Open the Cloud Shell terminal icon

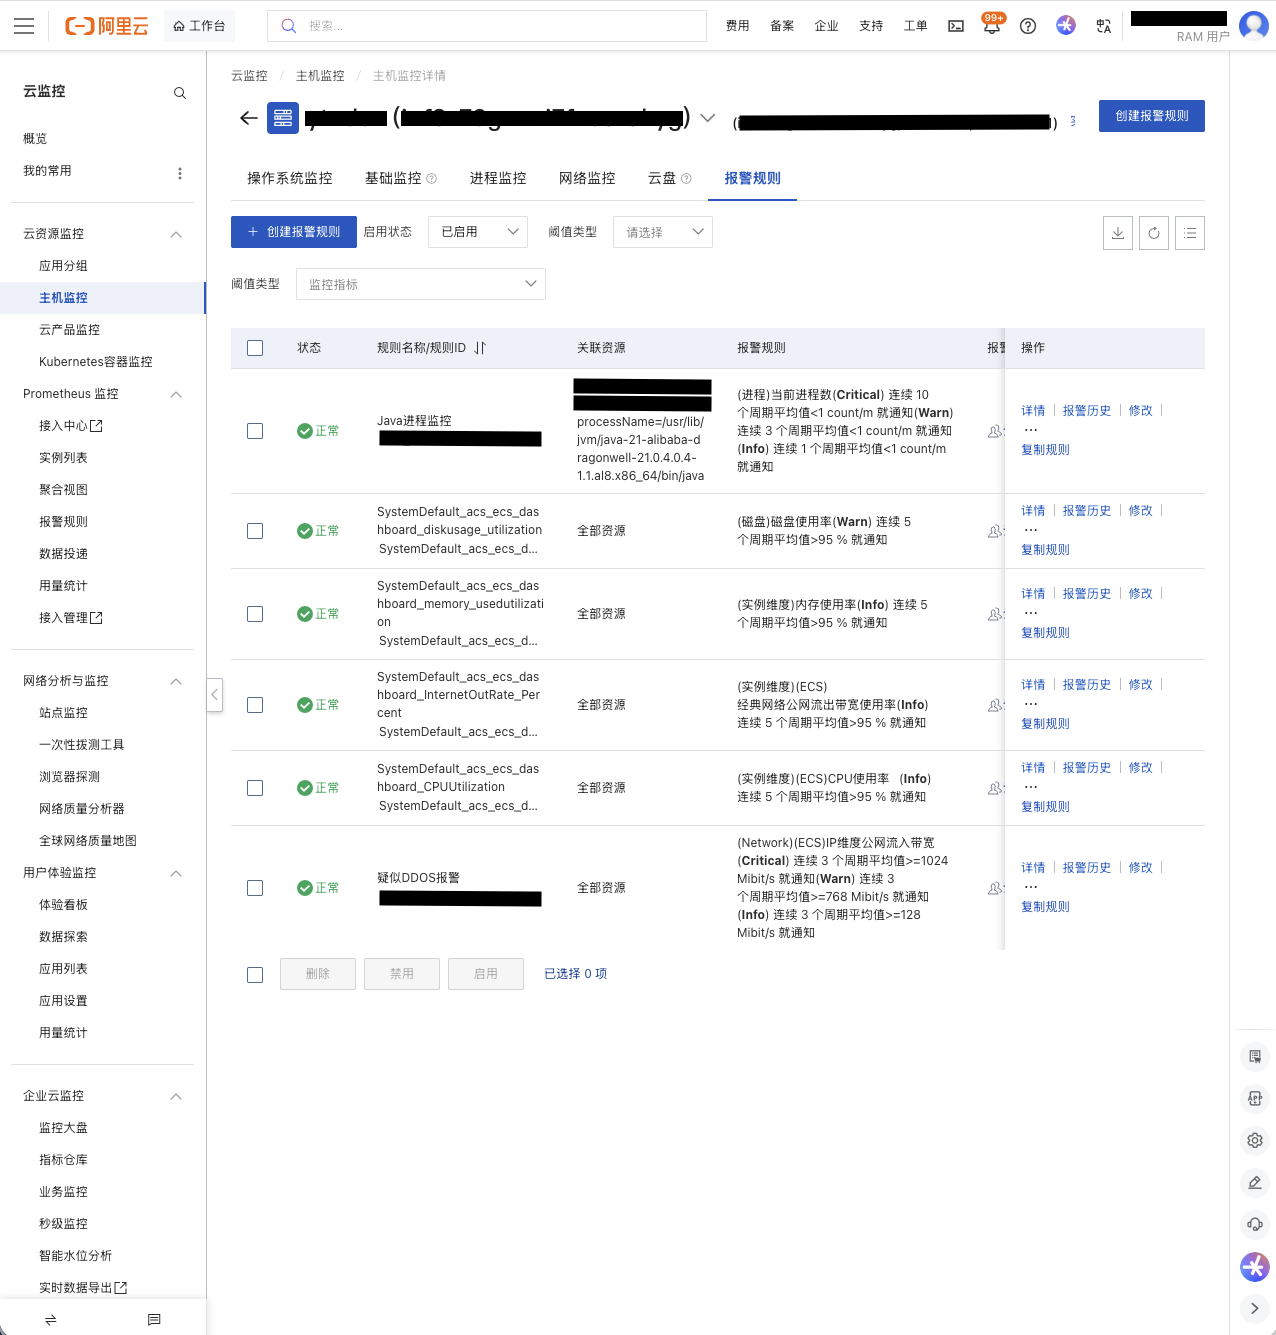(956, 26)
